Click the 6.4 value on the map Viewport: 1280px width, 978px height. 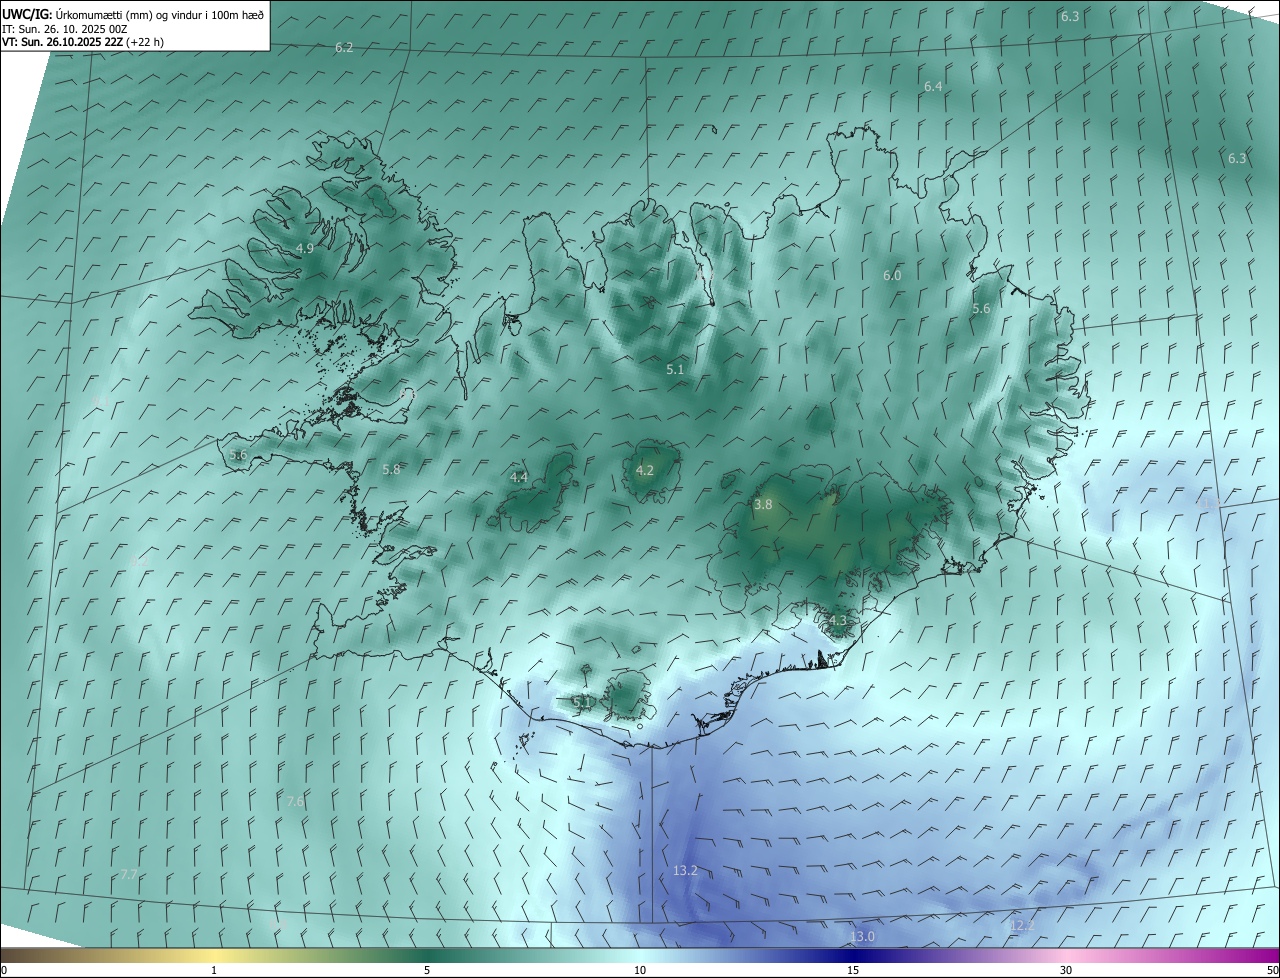pyautogui.click(x=933, y=86)
